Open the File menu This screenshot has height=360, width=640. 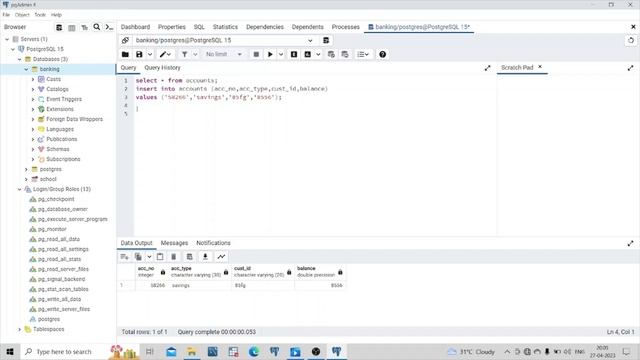click(6, 15)
